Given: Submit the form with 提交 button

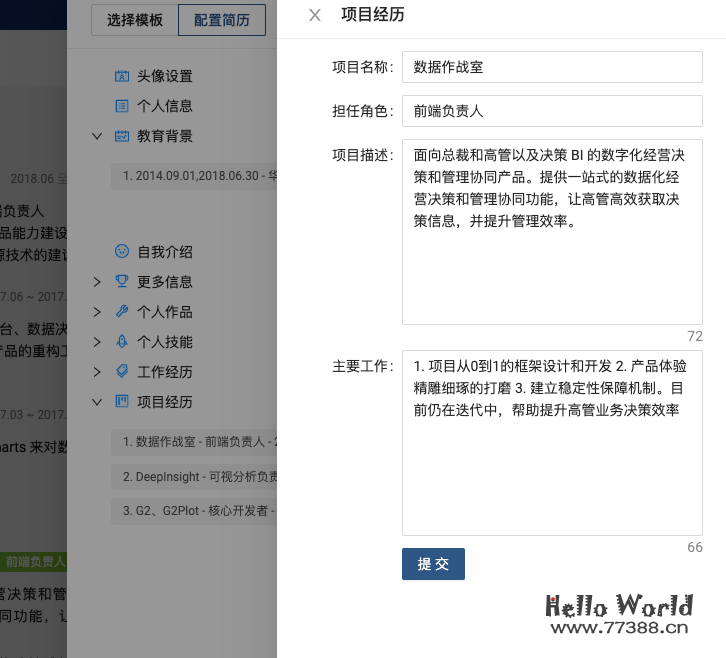Looking at the screenshot, I should 433,564.
